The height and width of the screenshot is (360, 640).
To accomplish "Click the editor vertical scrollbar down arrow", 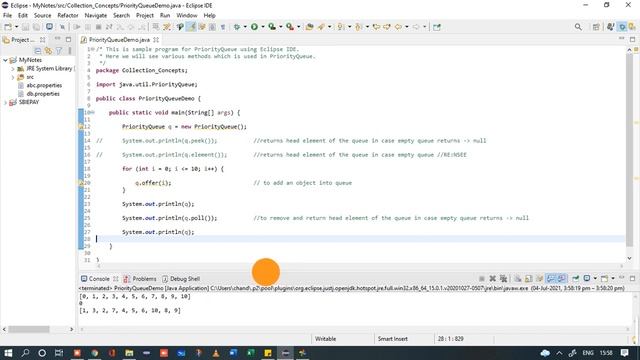I will point(629,258).
